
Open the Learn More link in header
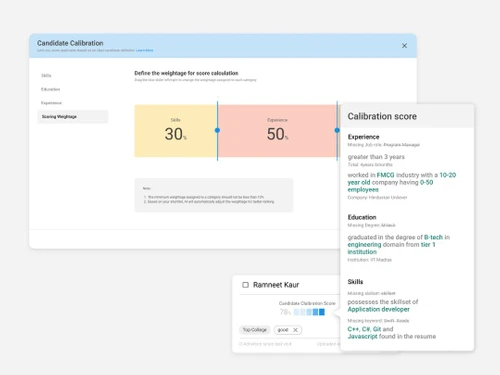[x=145, y=50]
